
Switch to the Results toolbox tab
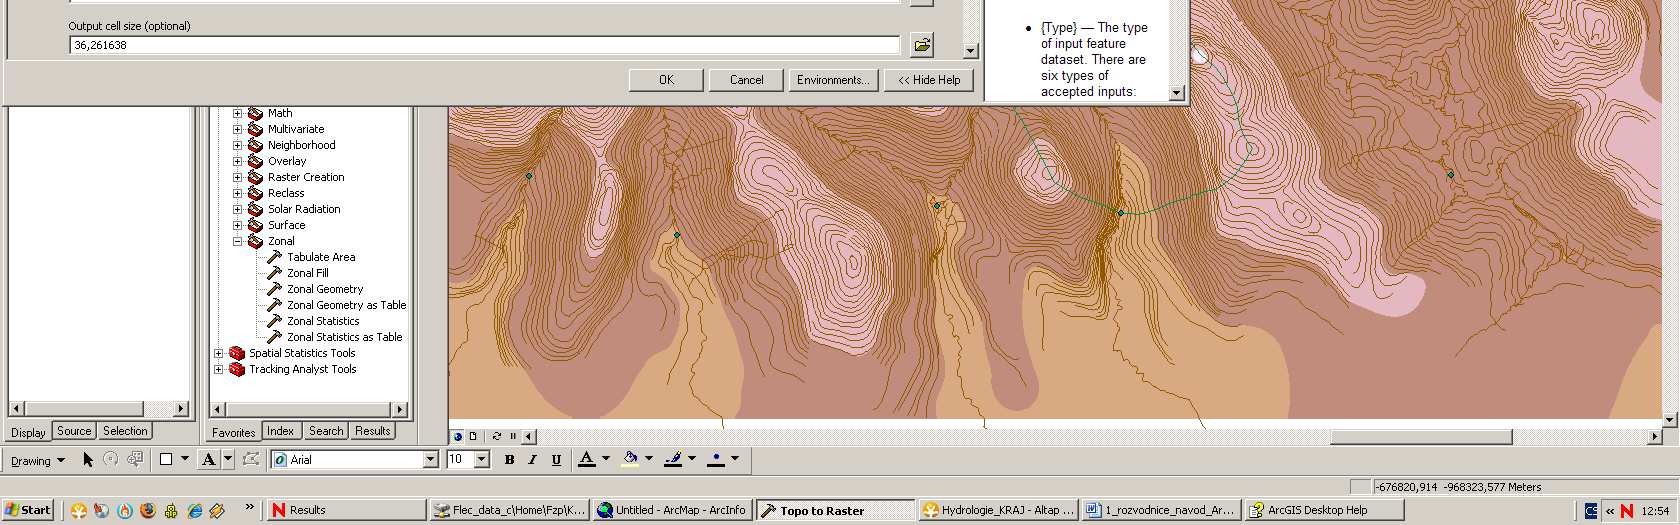(x=373, y=431)
